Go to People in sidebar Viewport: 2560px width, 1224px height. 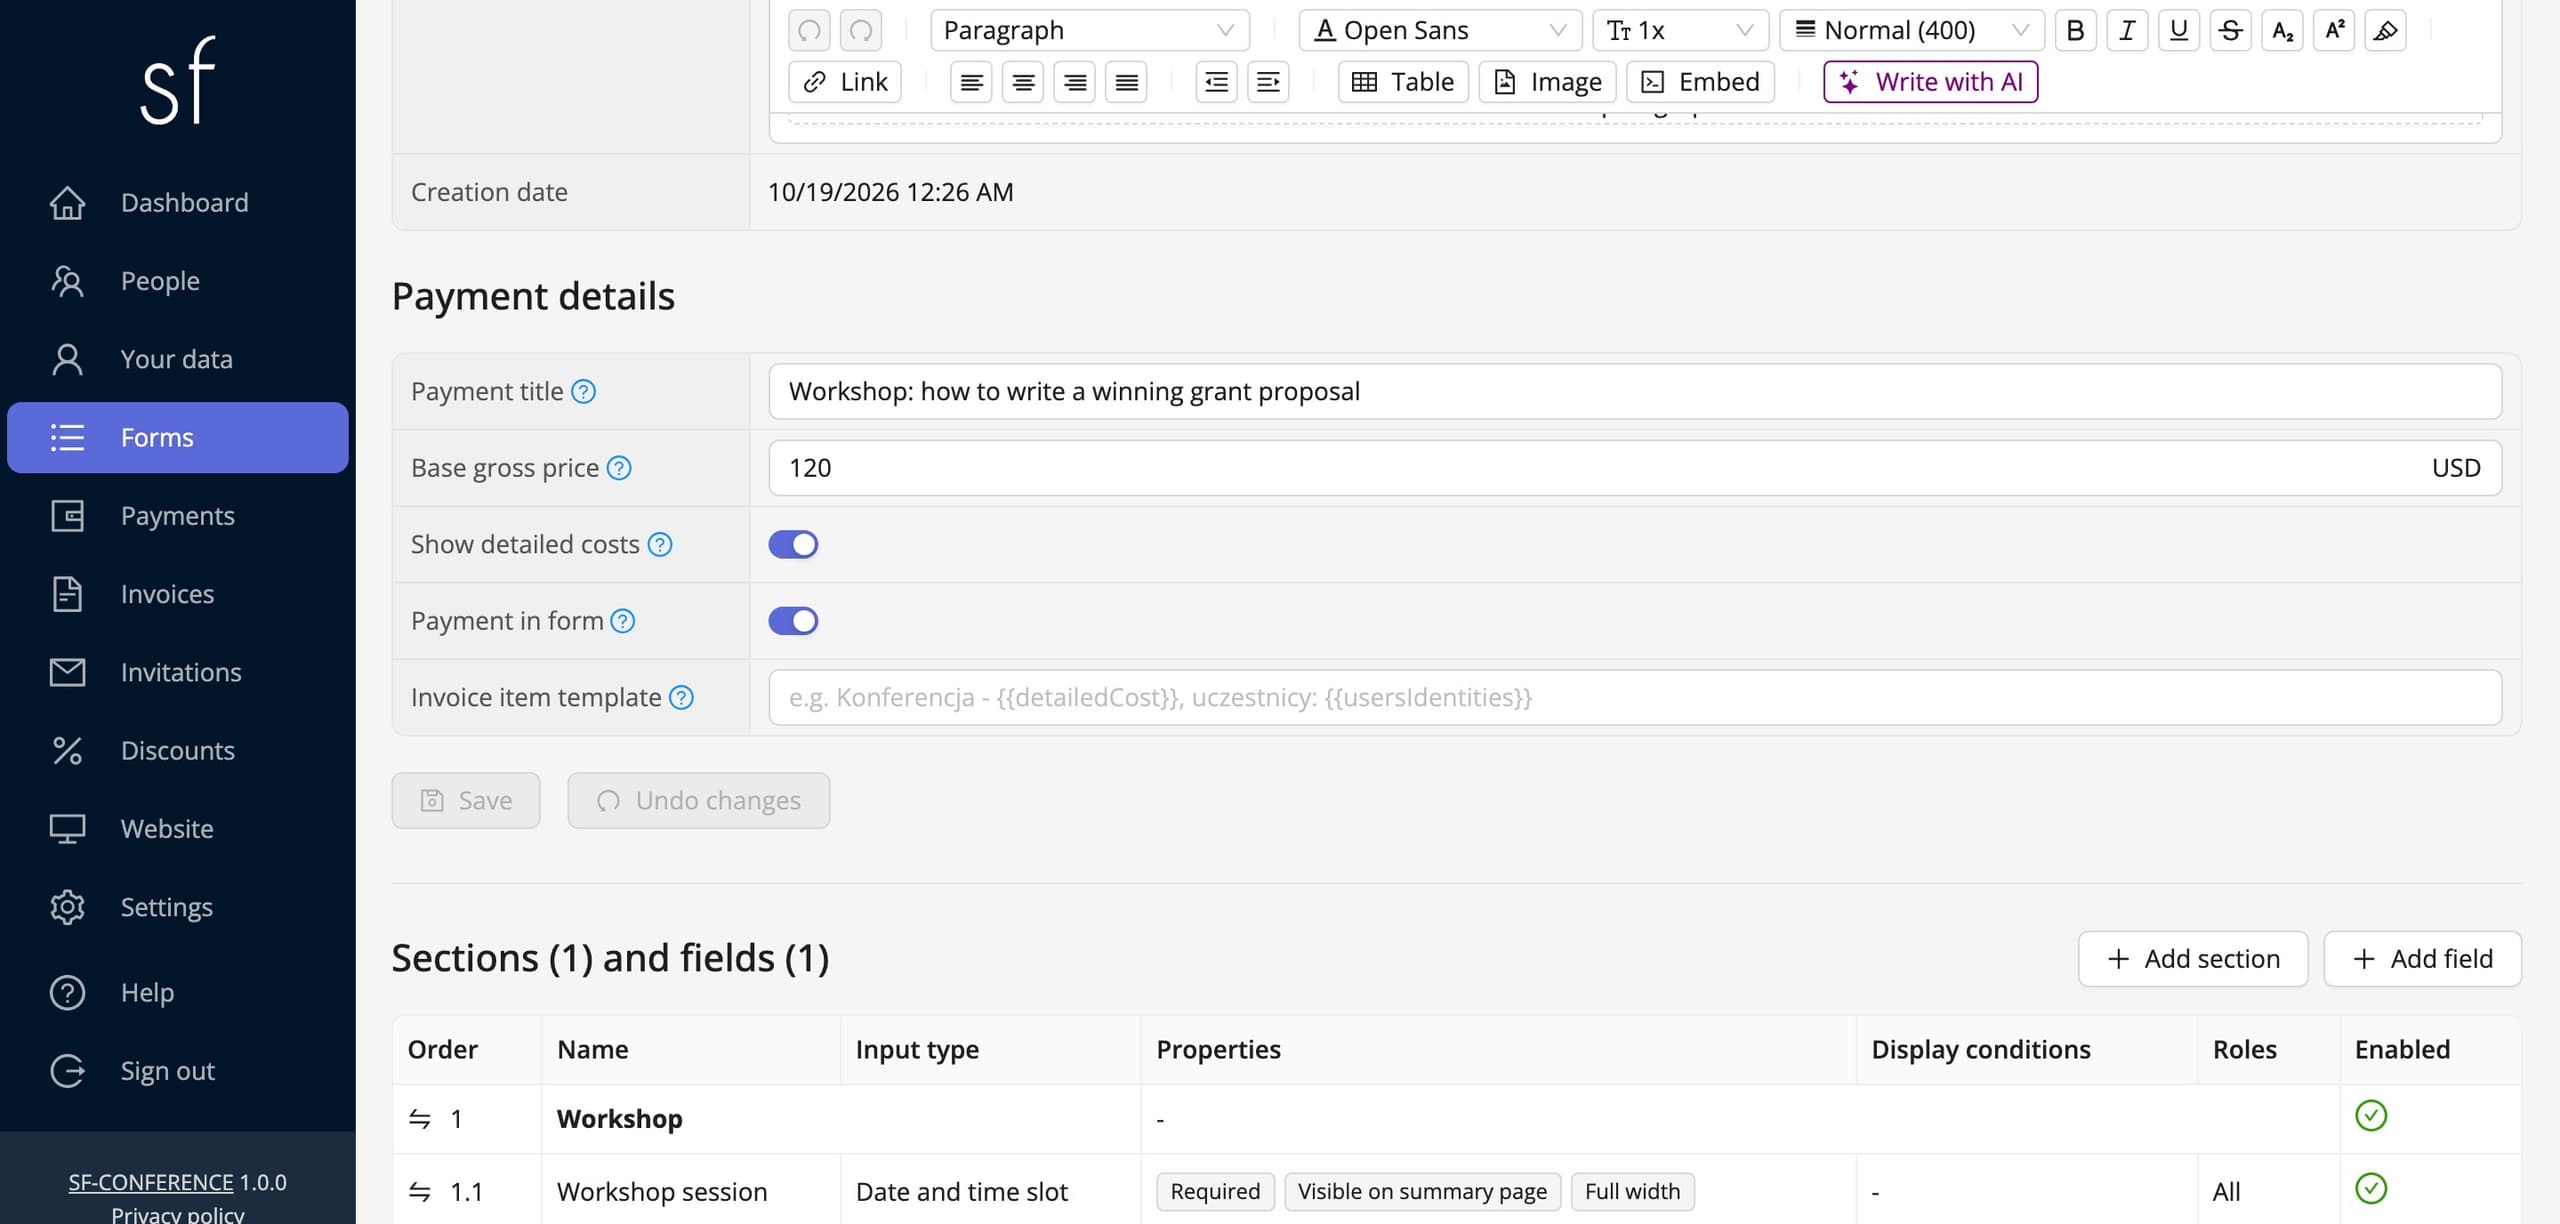coord(178,281)
